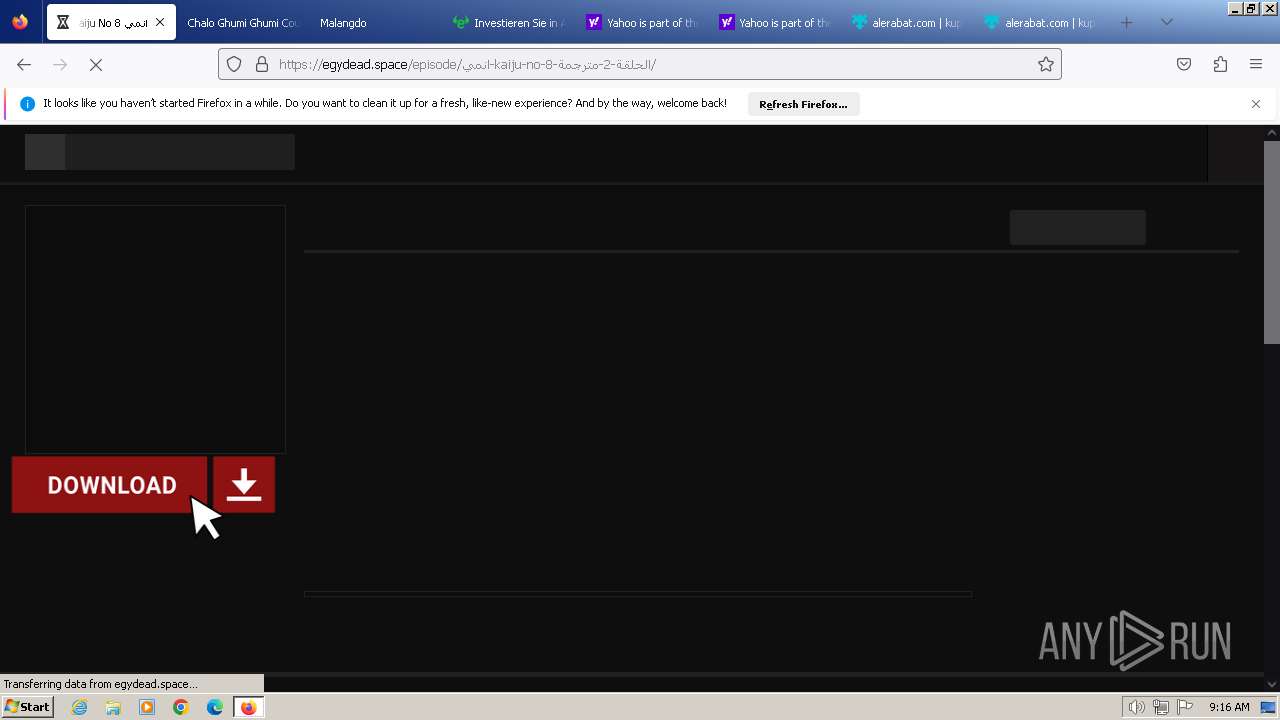Open Windows Explorer folder from taskbar

click(x=113, y=707)
